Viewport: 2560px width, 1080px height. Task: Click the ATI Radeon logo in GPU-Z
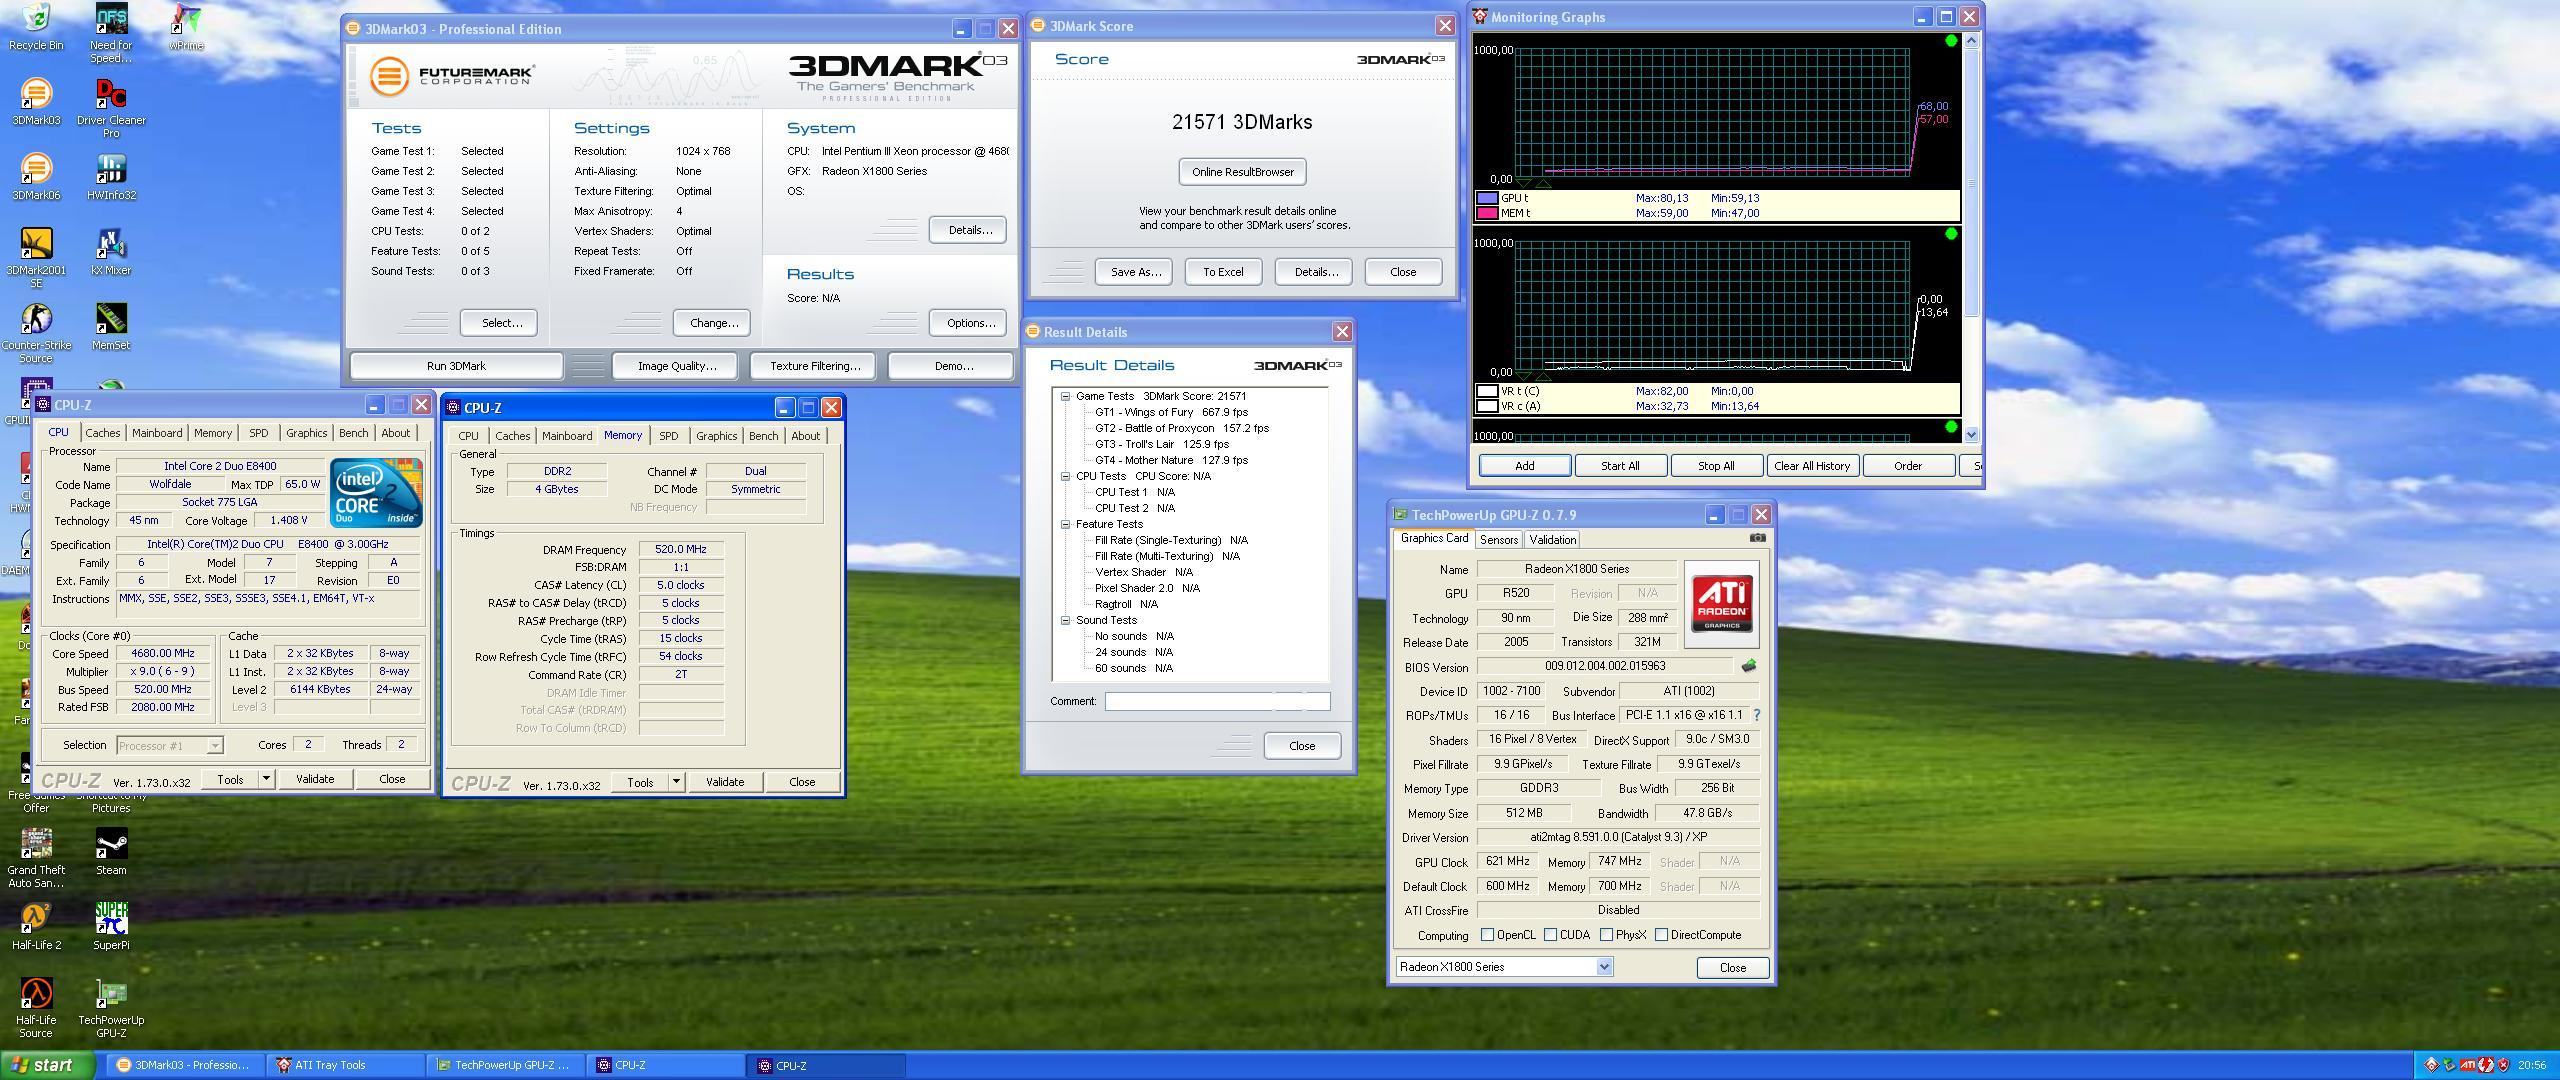tap(1721, 604)
